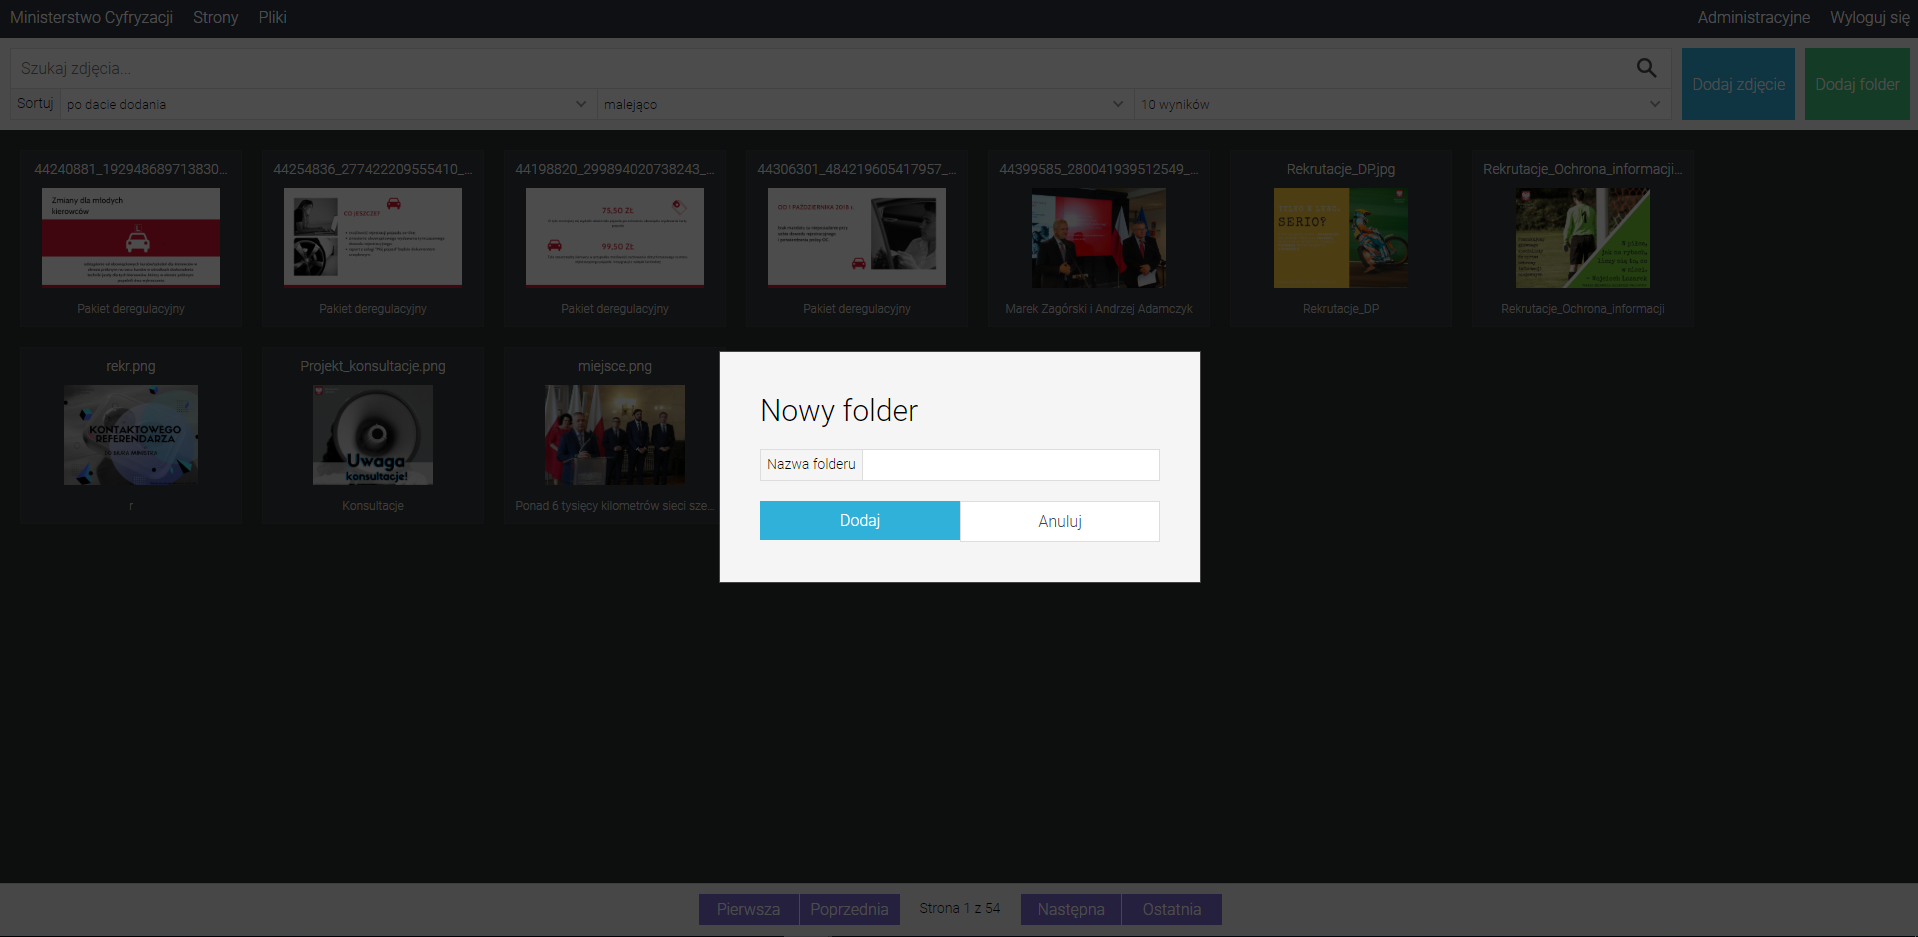Open the Strony menu item
The width and height of the screenshot is (1918, 937).
(x=216, y=17)
